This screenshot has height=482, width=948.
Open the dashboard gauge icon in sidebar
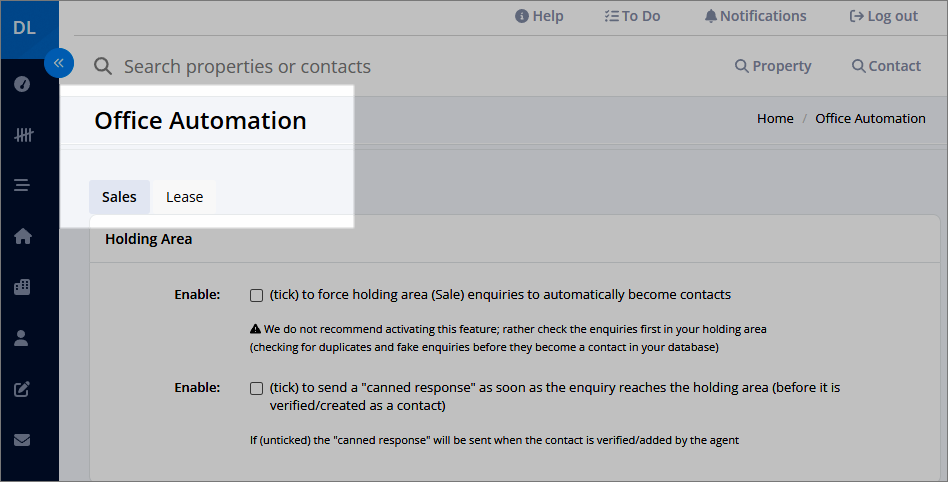click(x=22, y=83)
